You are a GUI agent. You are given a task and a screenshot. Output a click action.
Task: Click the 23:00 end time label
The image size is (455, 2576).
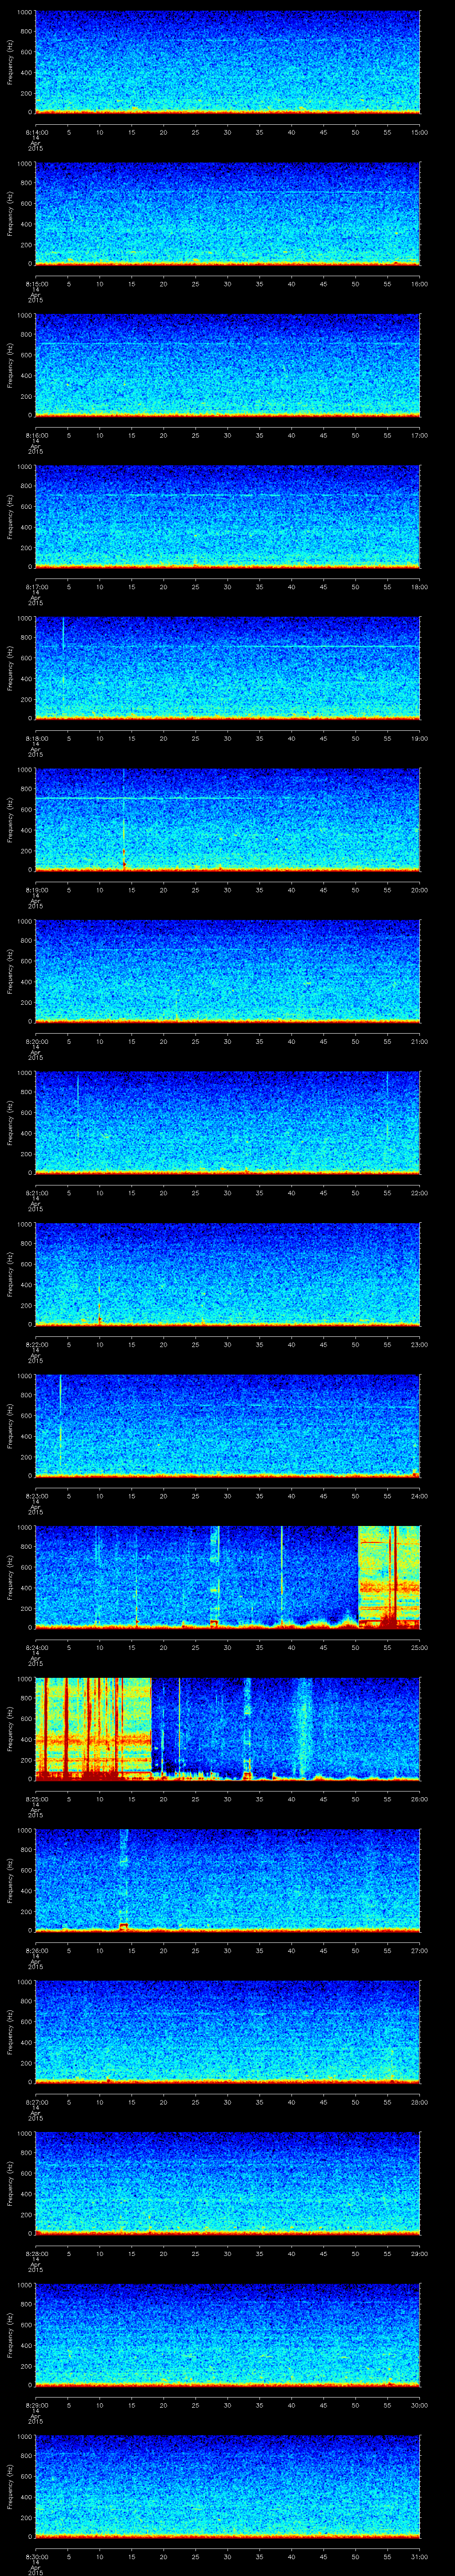point(420,1344)
